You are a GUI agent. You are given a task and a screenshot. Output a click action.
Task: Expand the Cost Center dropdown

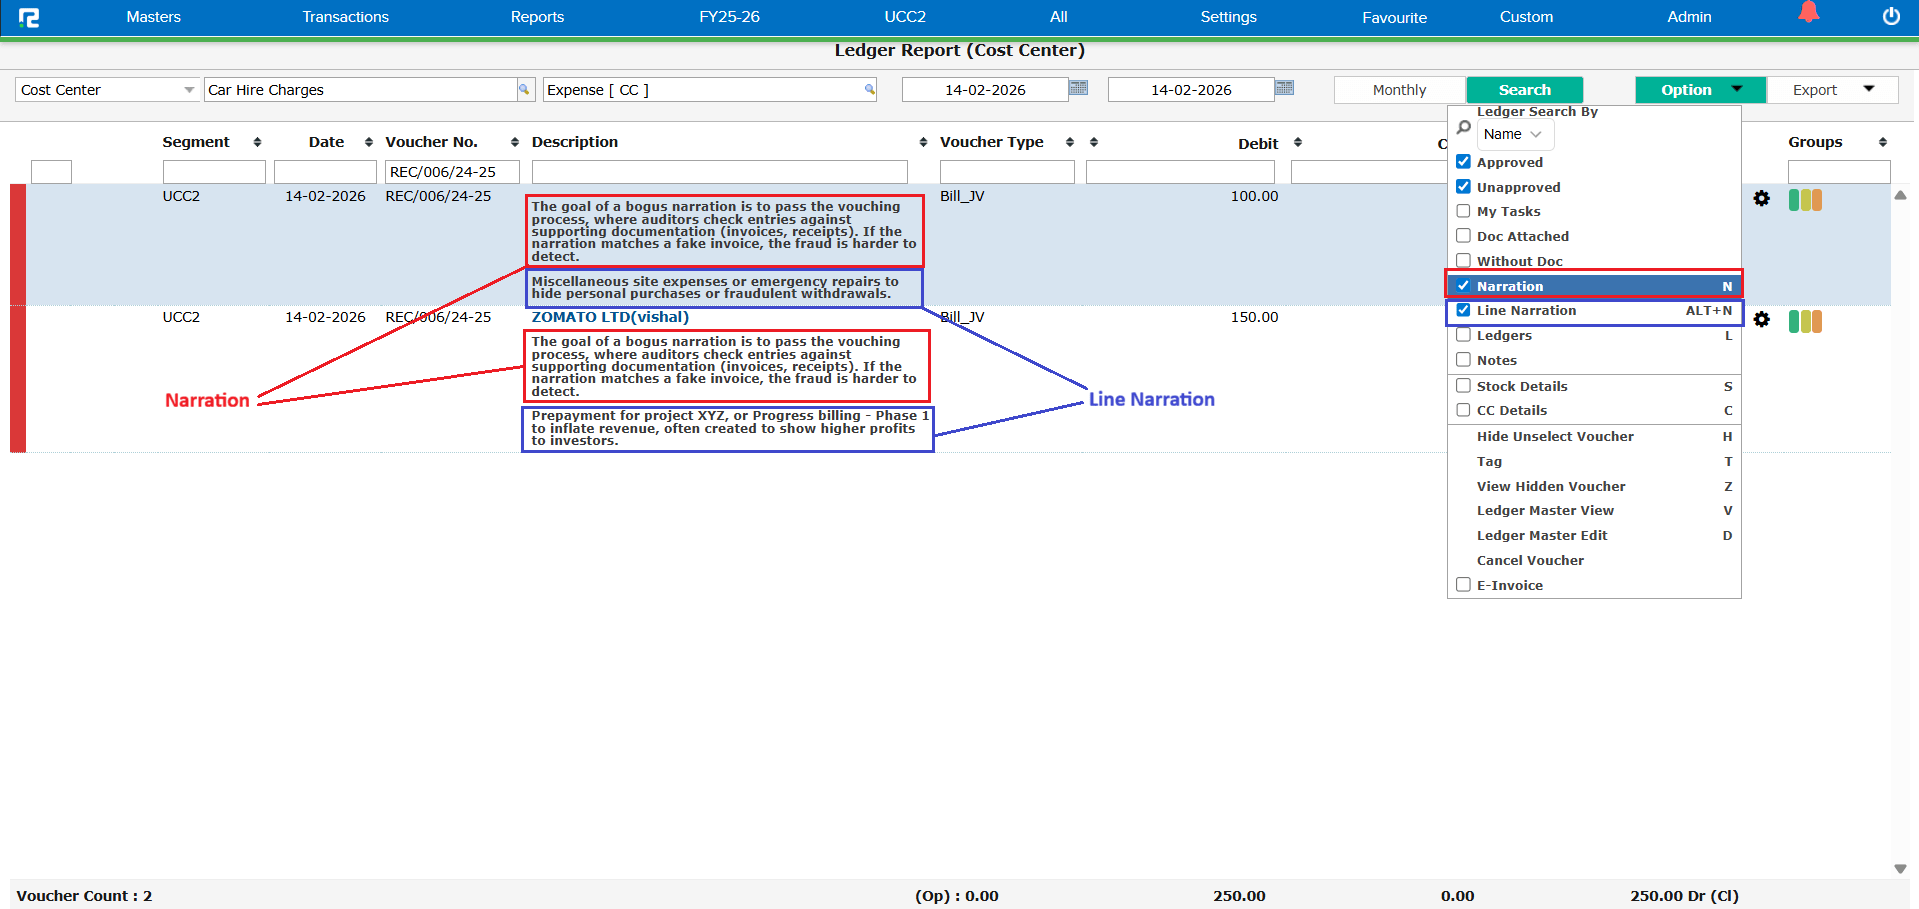[188, 90]
